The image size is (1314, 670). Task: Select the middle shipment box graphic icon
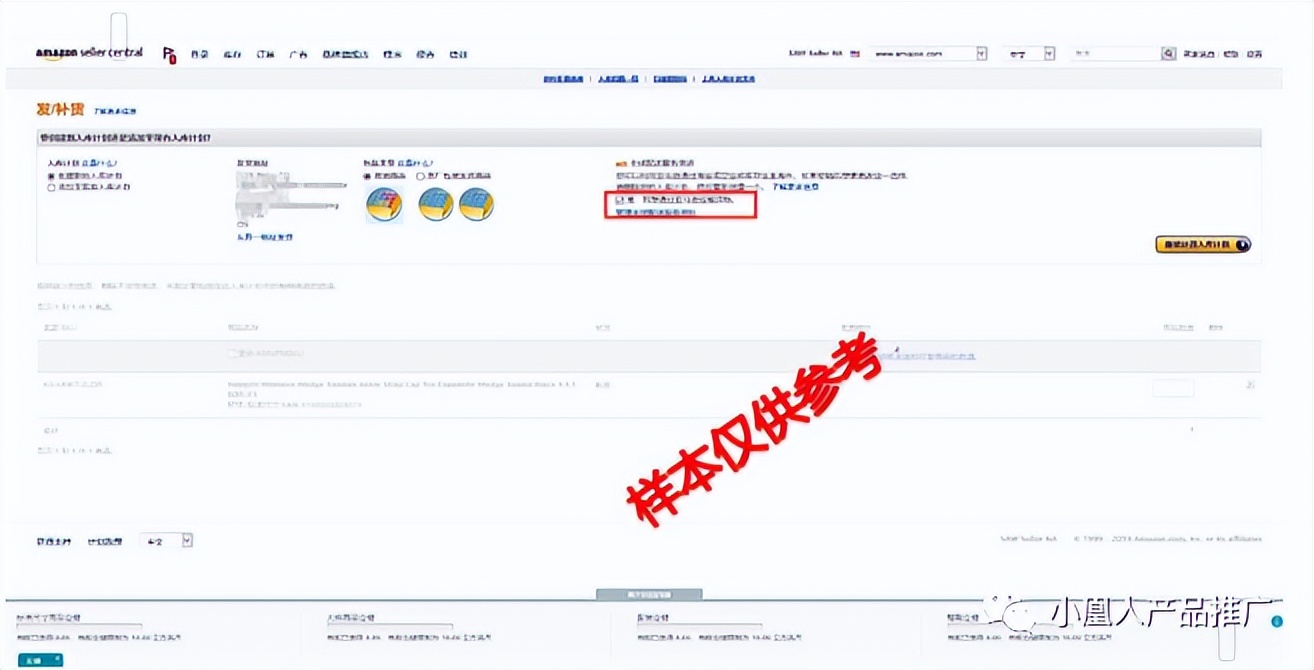436,203
